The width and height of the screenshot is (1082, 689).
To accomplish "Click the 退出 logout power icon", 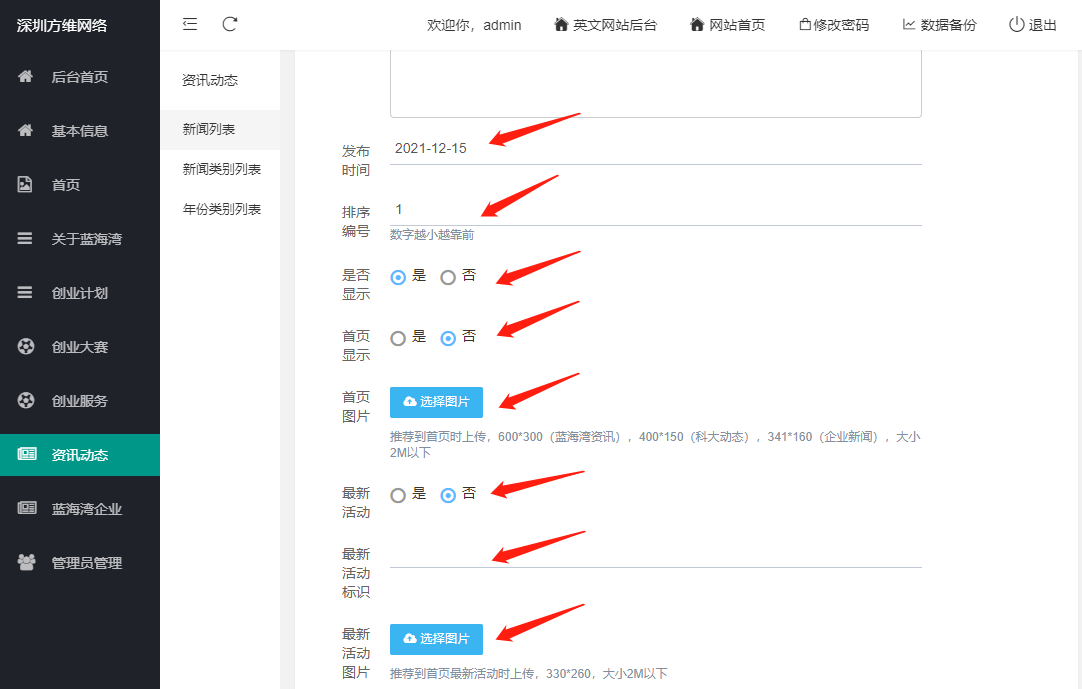I will 1017,25.
